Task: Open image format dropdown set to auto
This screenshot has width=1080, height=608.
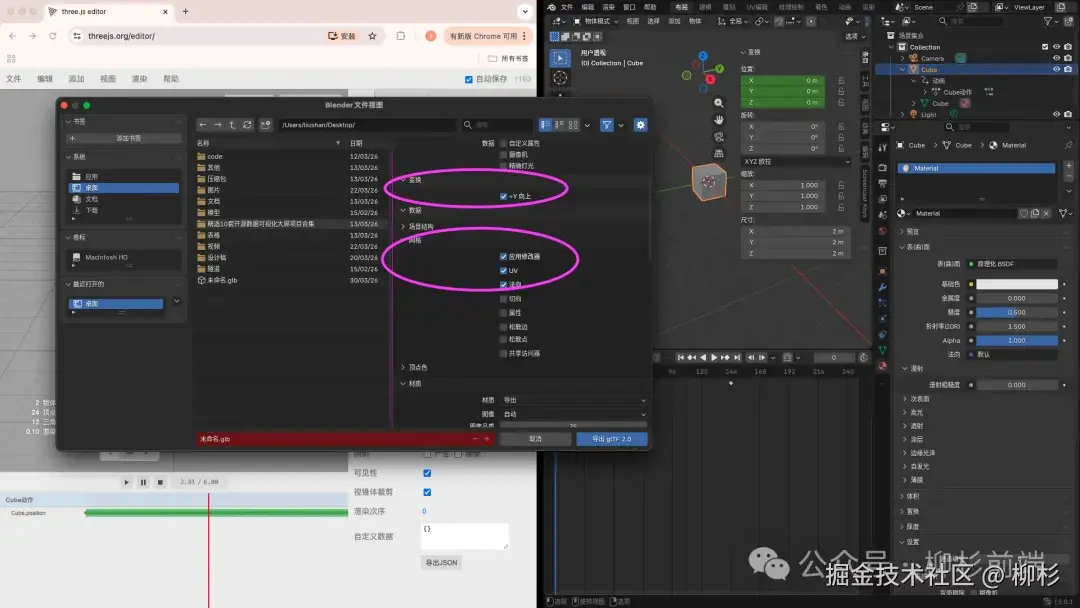Action: [574, 414]
